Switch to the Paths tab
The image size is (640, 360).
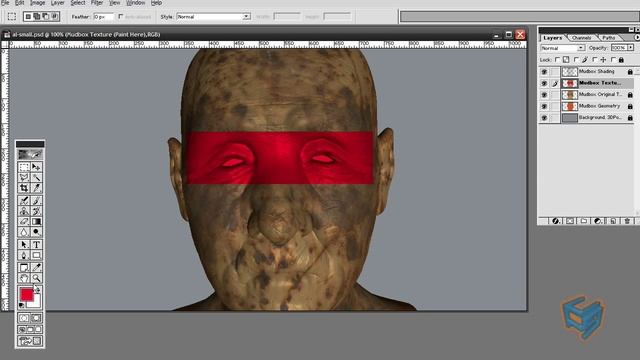coord(609,38)
